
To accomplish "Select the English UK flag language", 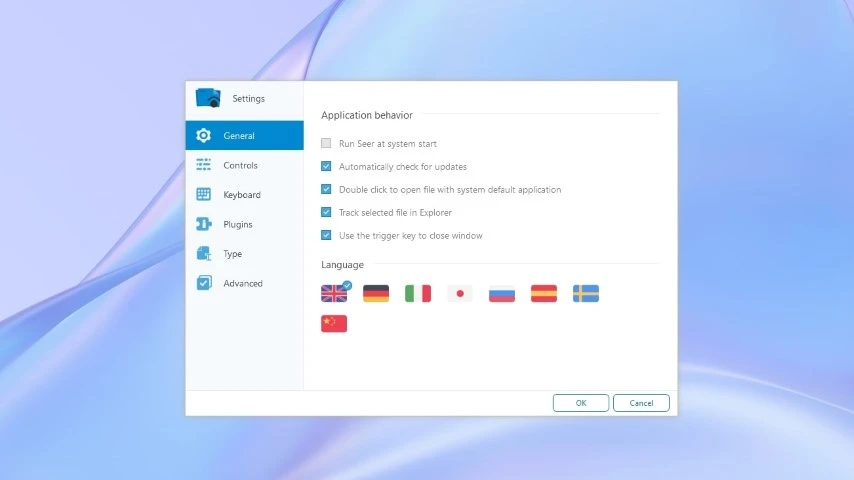I will (x=334, y=294).
